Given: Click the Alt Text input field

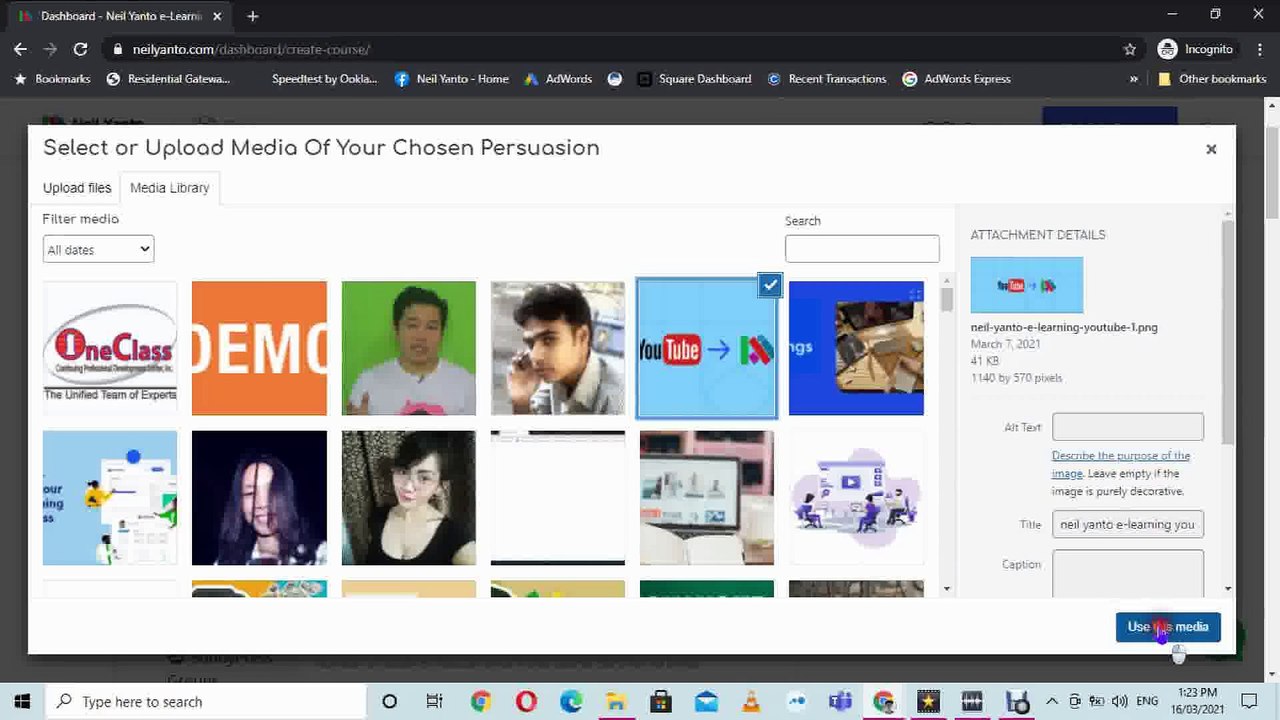Looking at the screenshot, I should [x=1128, y=427].
